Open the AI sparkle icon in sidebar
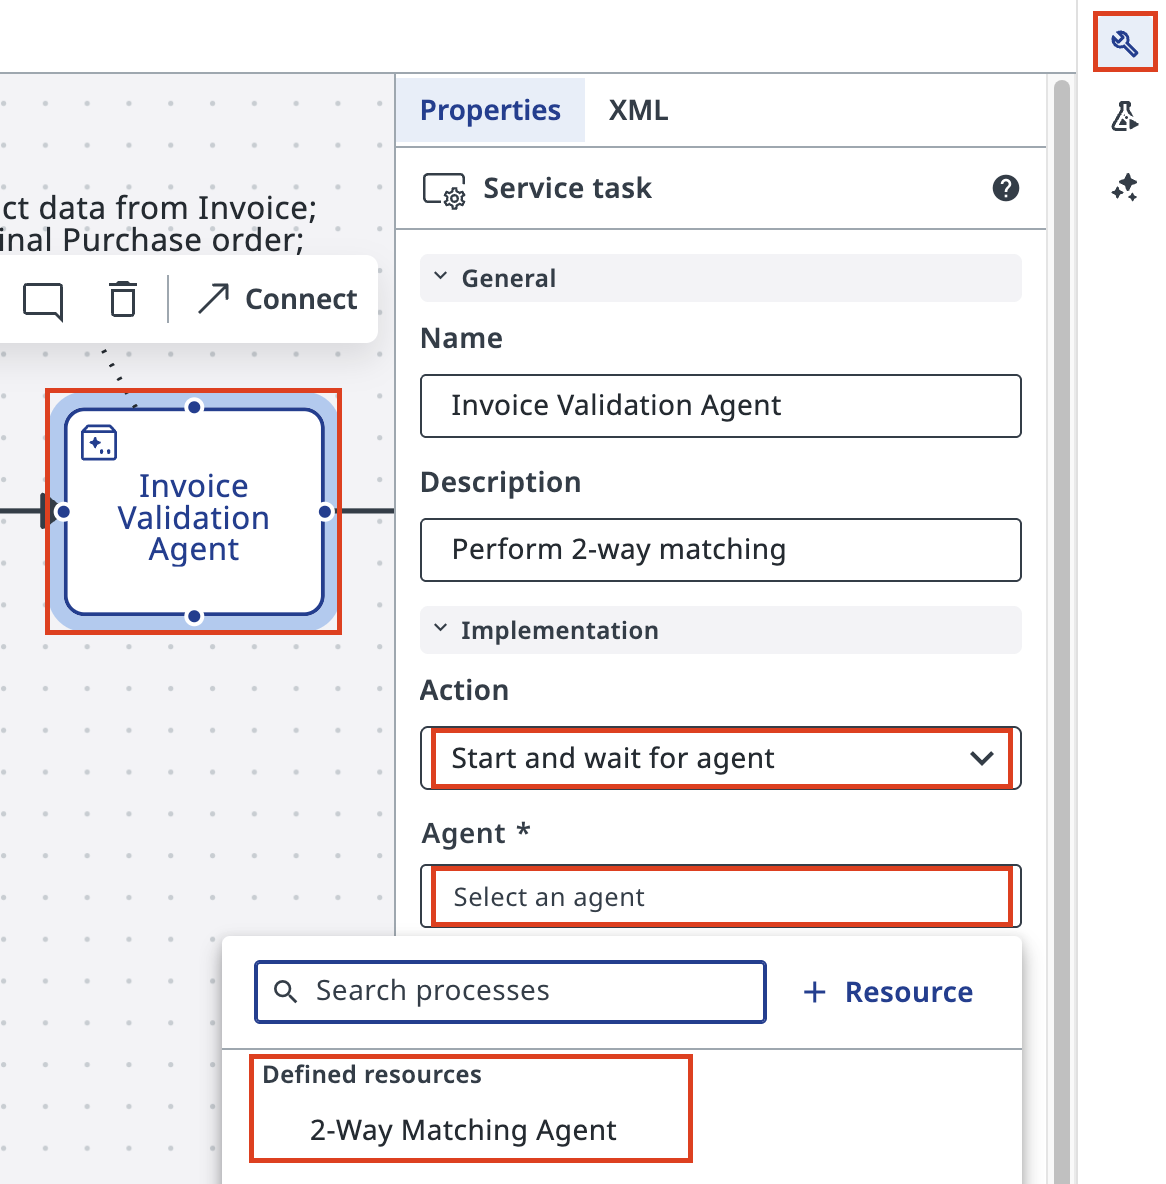The image size is (1166, 1184). coord(1124,187)
